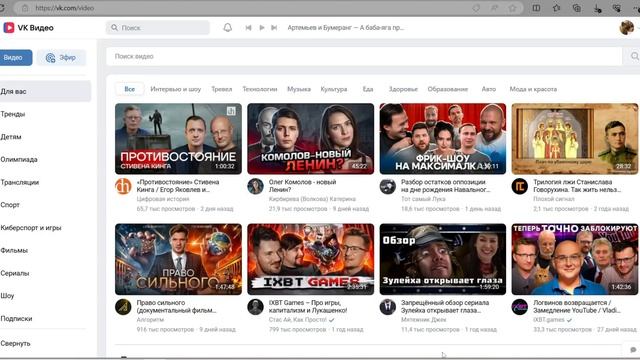This screenshot has height=360, width=640.
Task: Open title Логвинов возвращается
Action: (577, 306)
